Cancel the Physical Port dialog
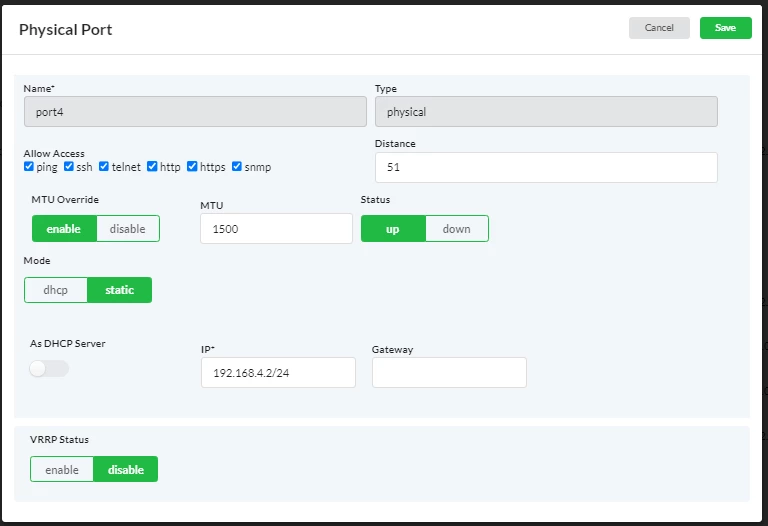Screen dimensions: 768x526 [659, 28]
